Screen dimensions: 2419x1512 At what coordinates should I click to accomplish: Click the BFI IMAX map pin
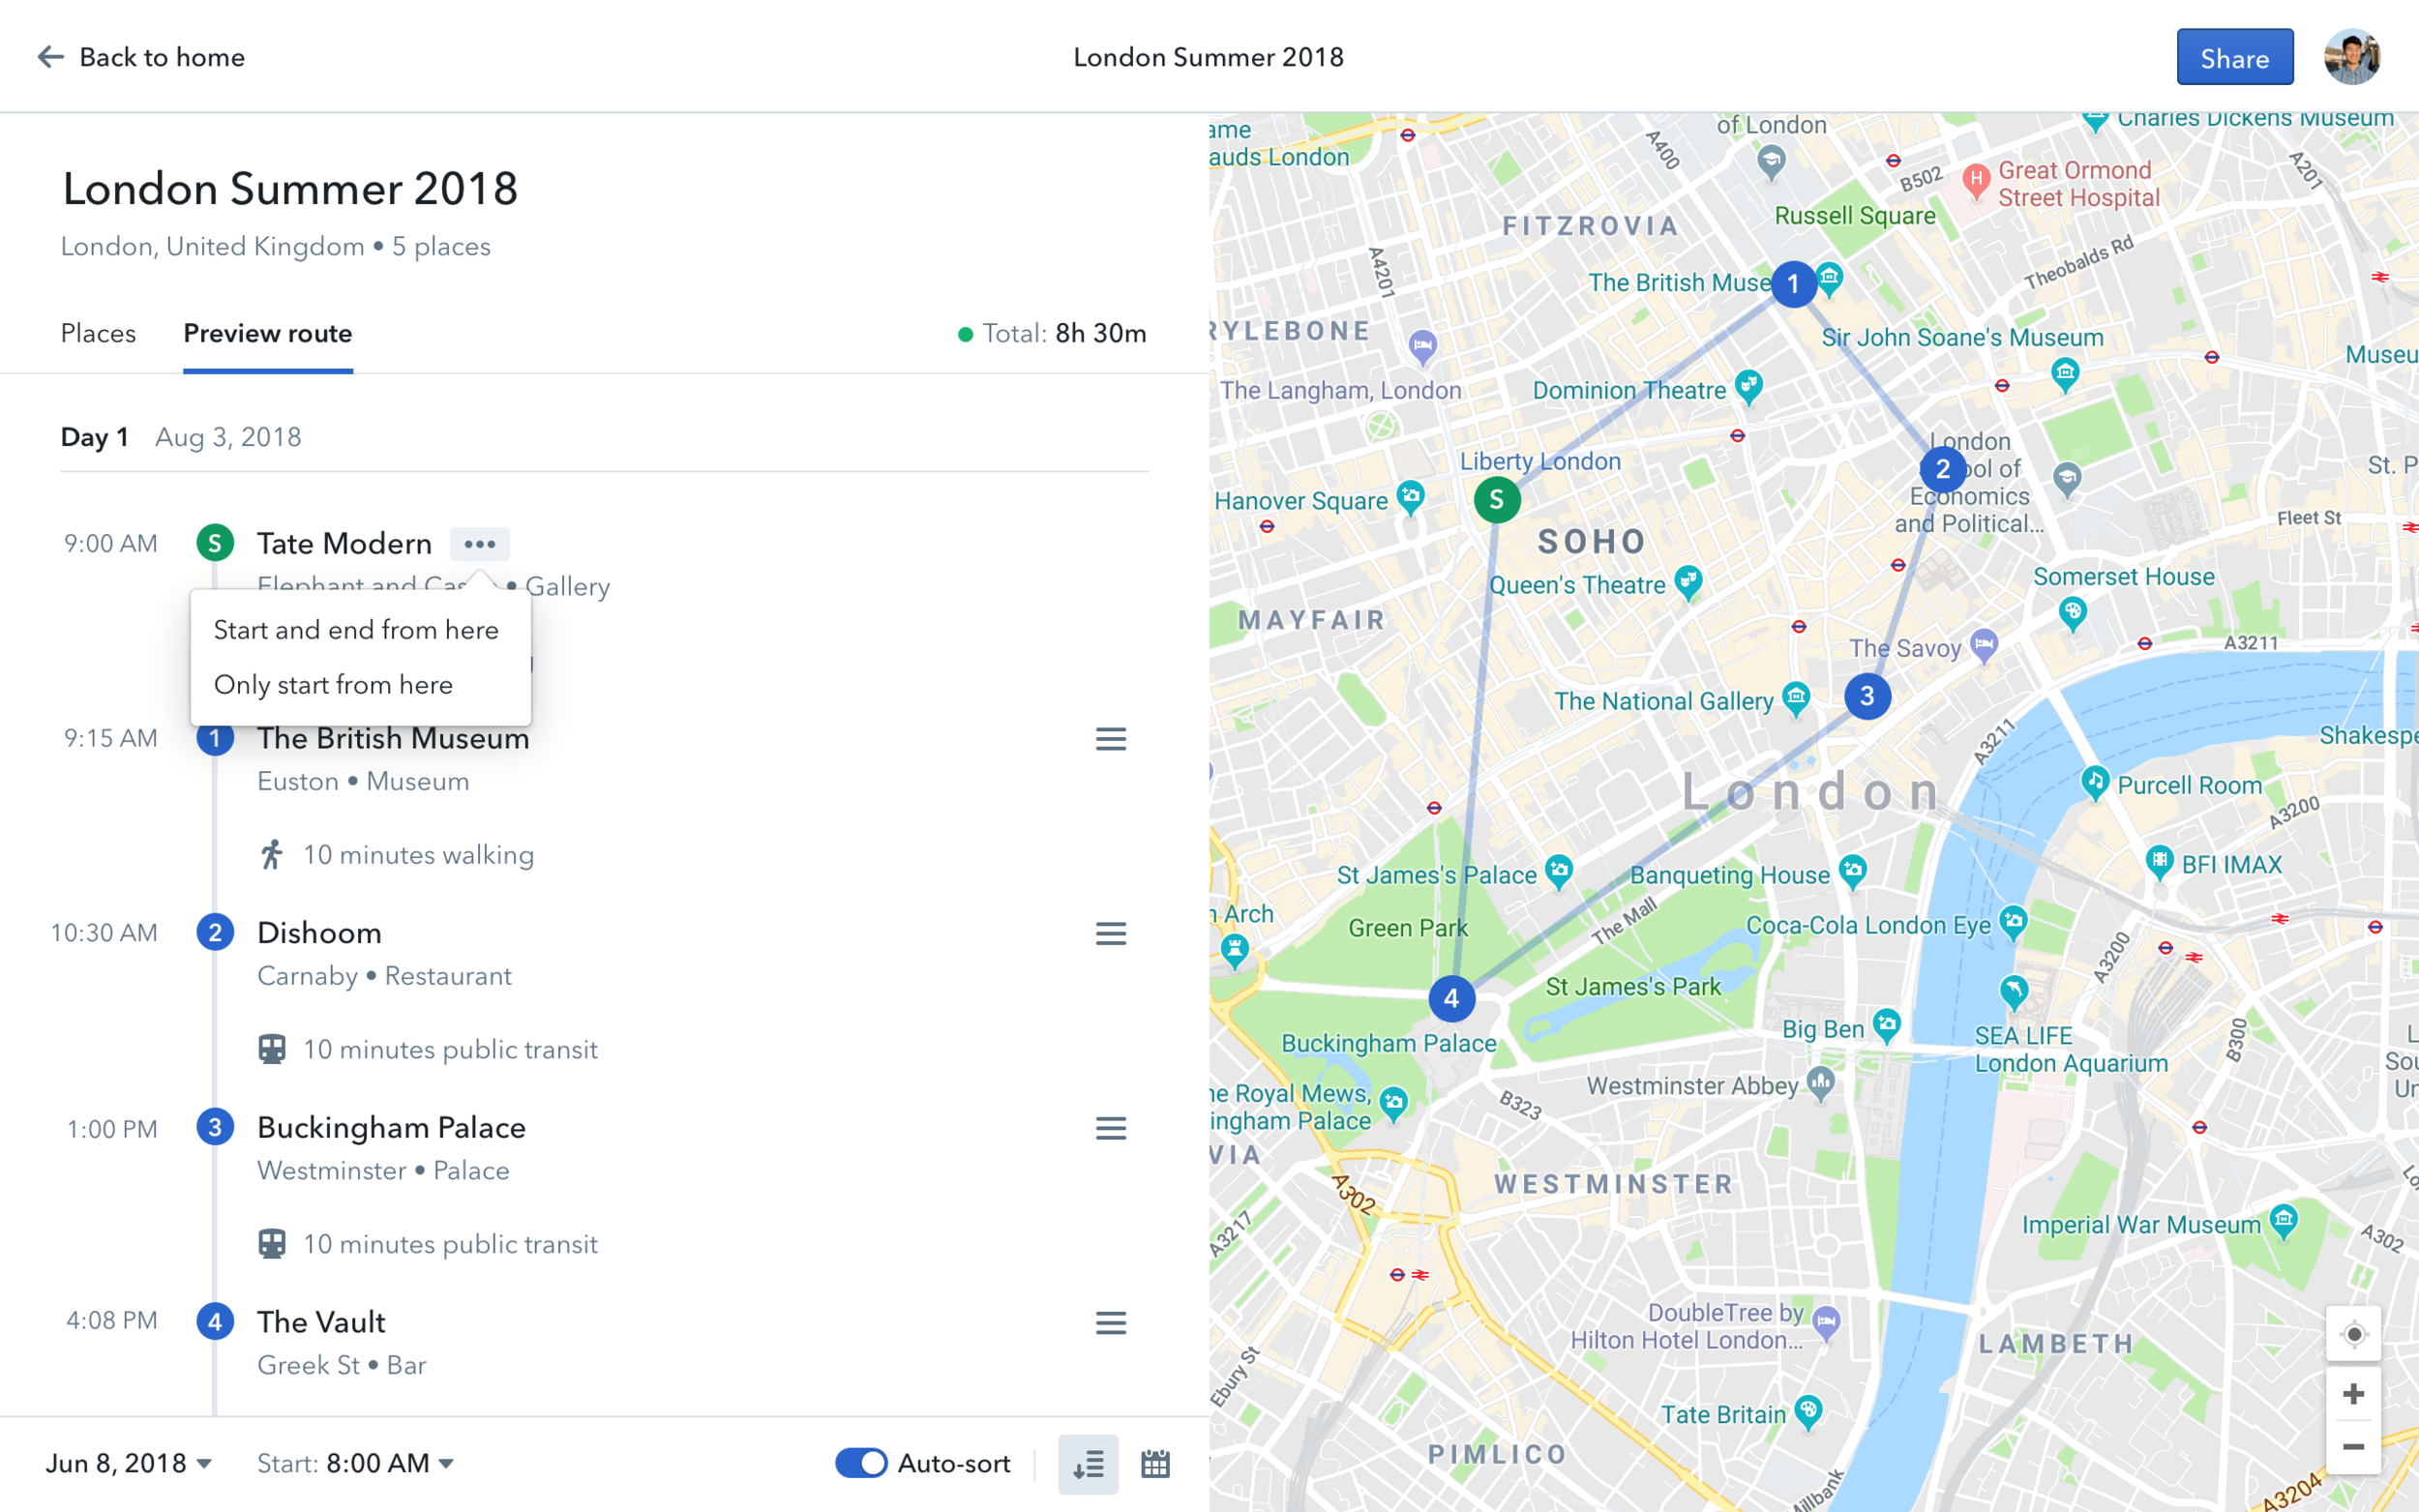pyautogui.click(x=2160, y=862)
